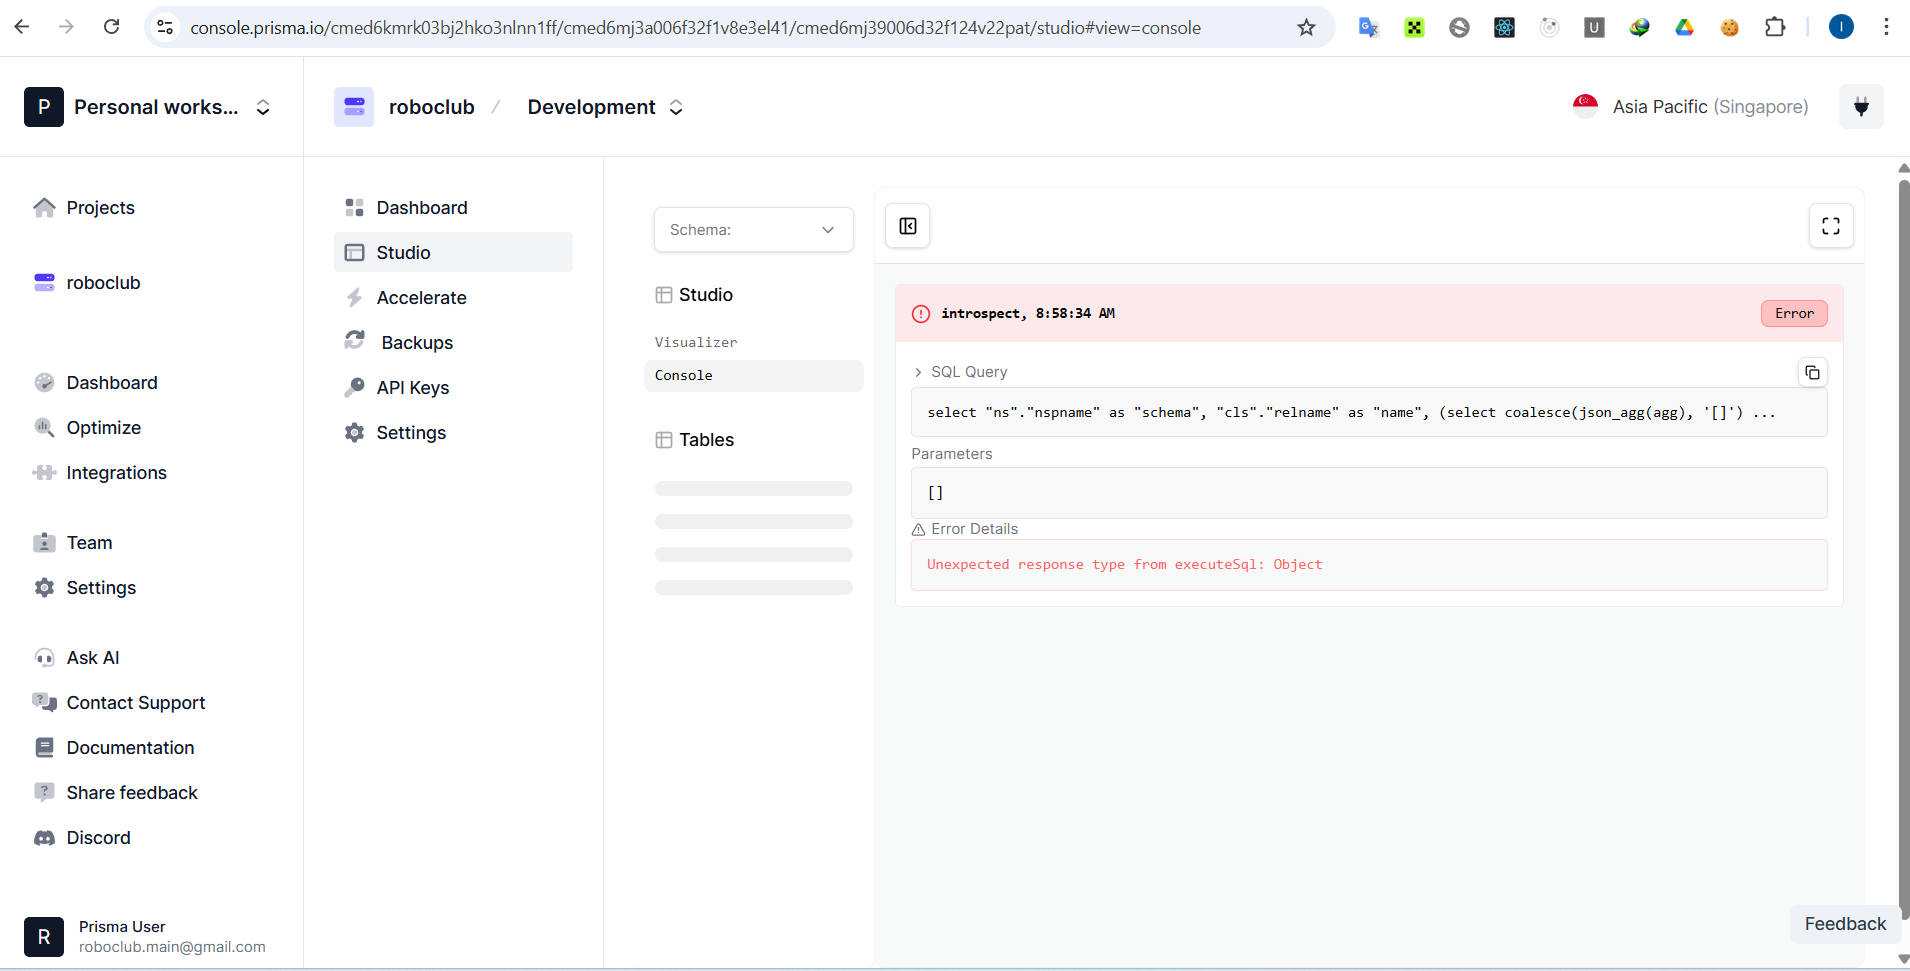
Task: Click the roboclub project icon in header
Action: (354, 107)
